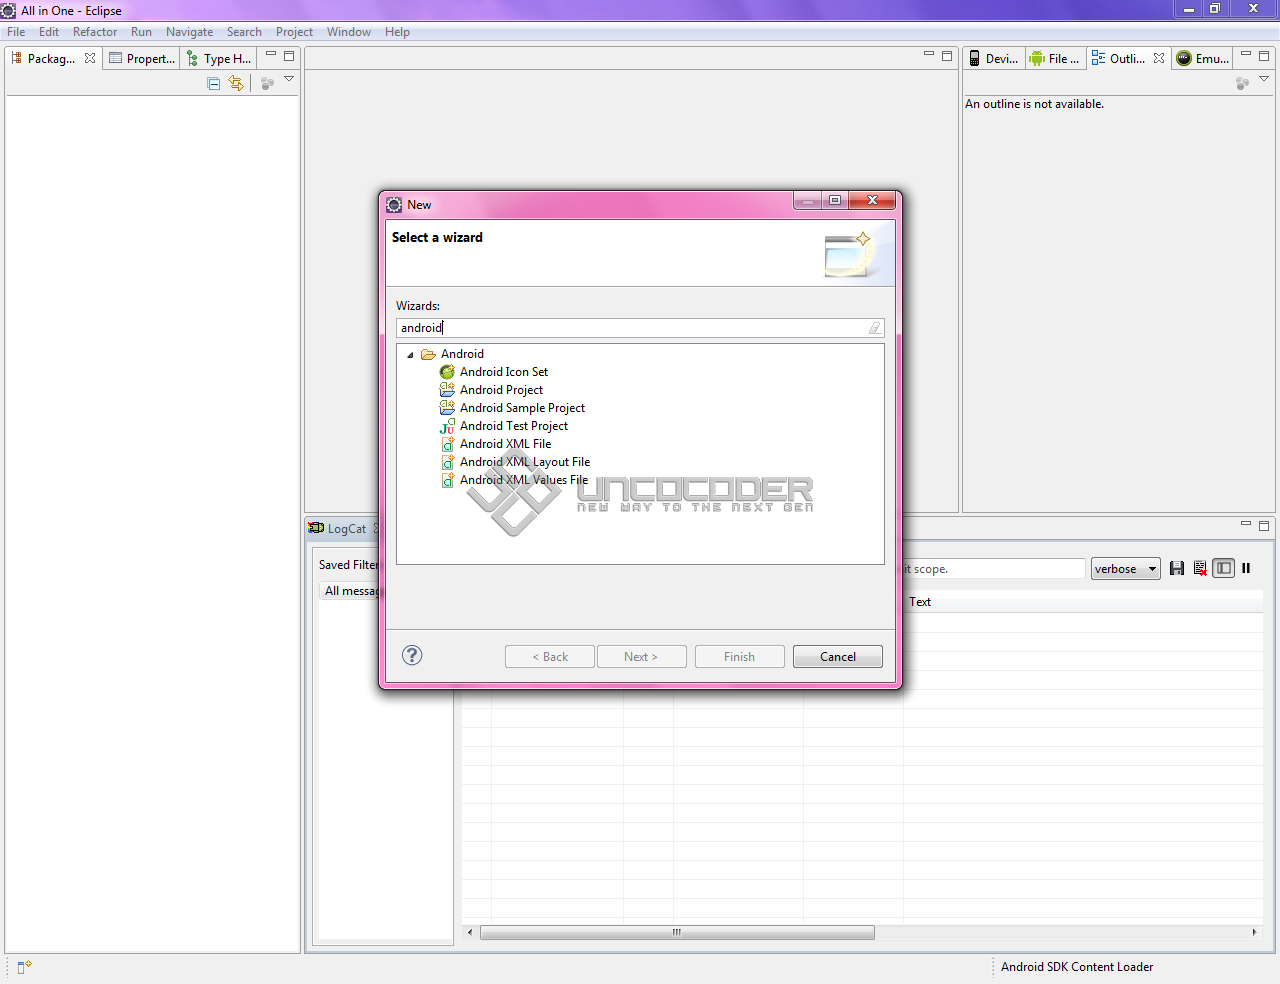Click the Finish button in wizard

tap(739, 657)
